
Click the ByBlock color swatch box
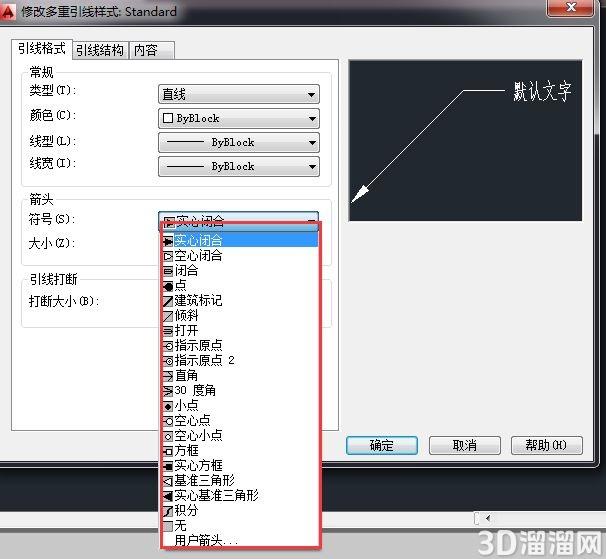[168, 118]
